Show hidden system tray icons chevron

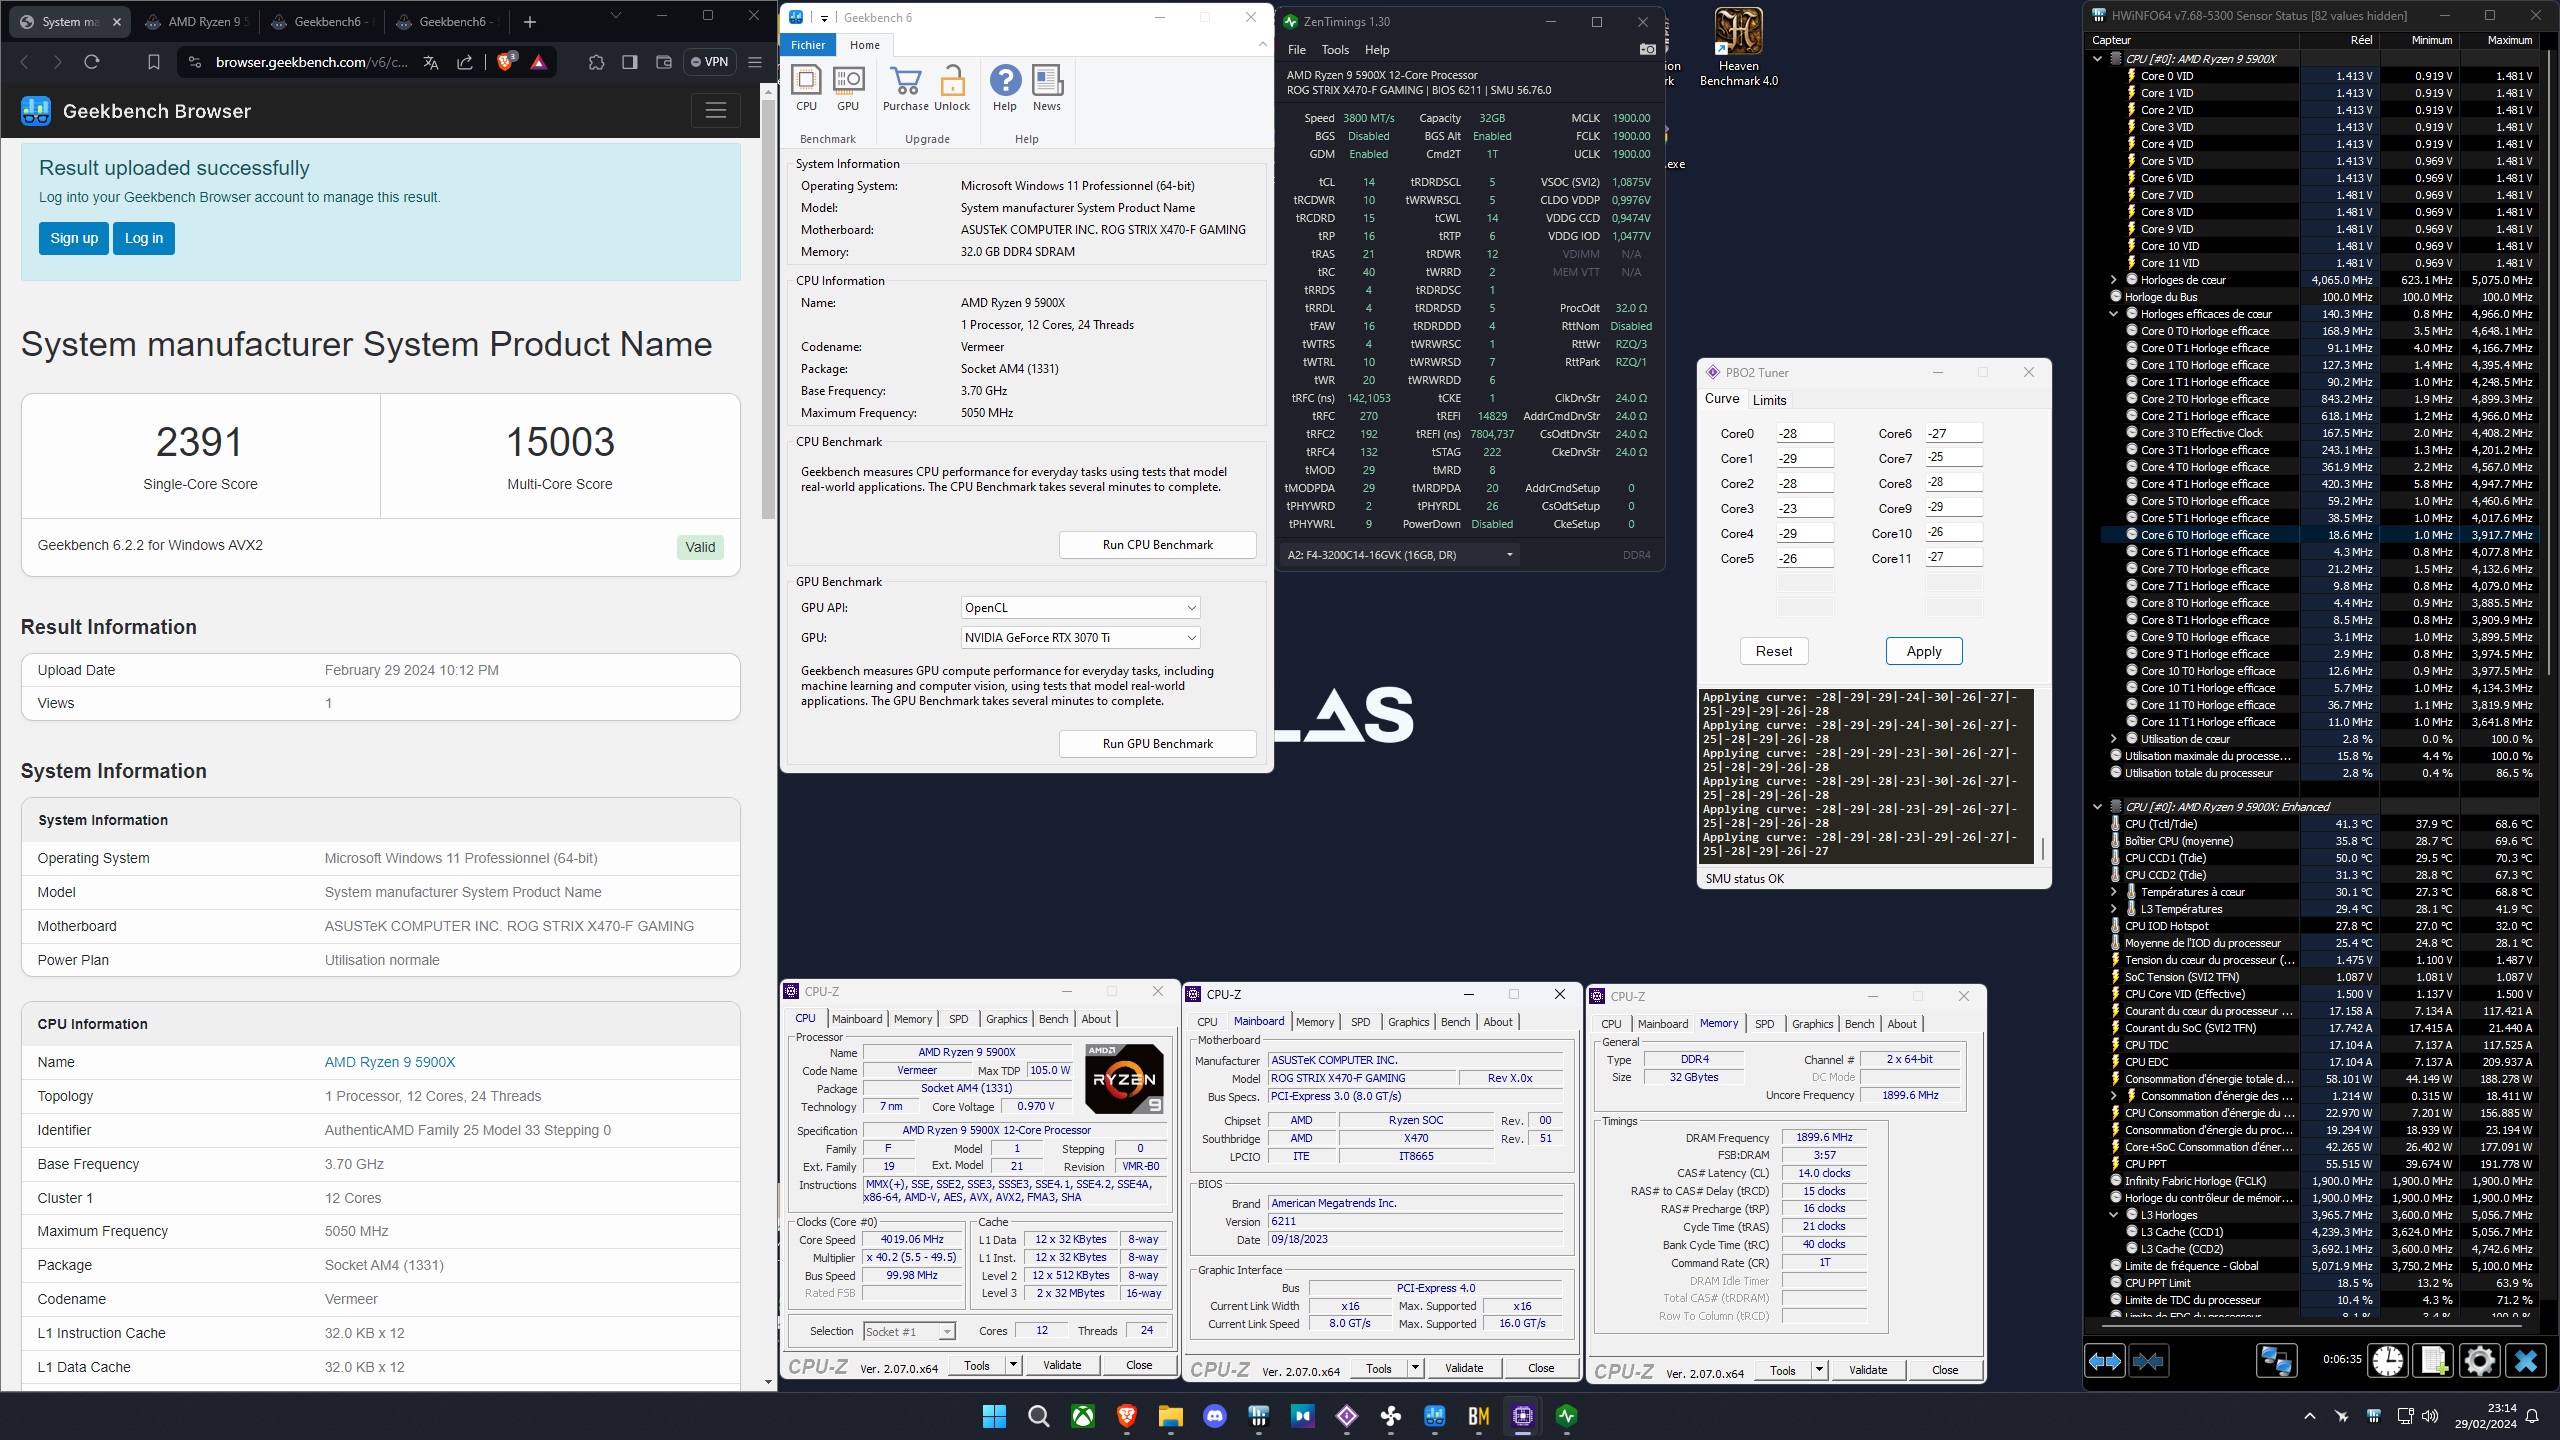click(x=2309, y=1416)
